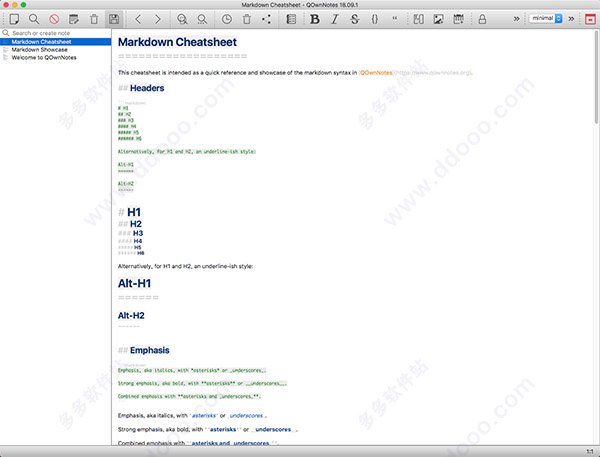Insert block quote
This screenshot has height=457, width=600.
pyautogui.click(x=395, y=18)
